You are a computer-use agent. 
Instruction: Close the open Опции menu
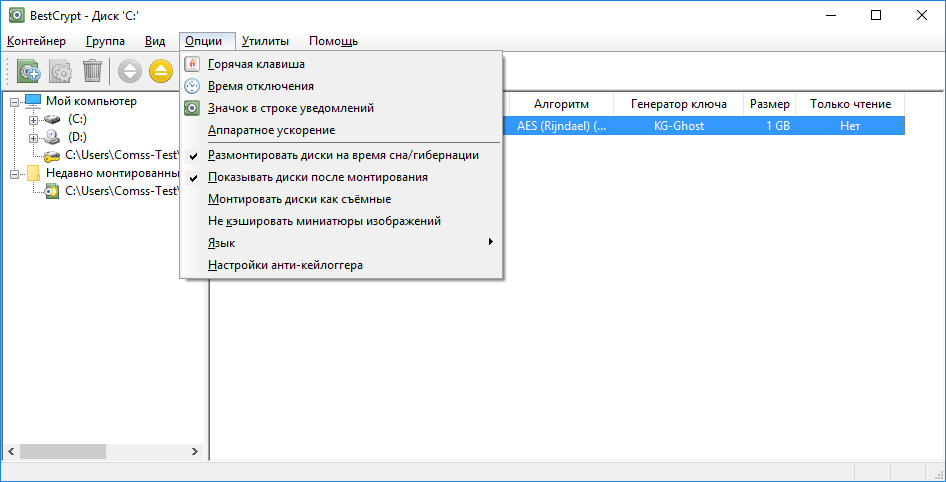pyautogui.click(x=208, y=42)
